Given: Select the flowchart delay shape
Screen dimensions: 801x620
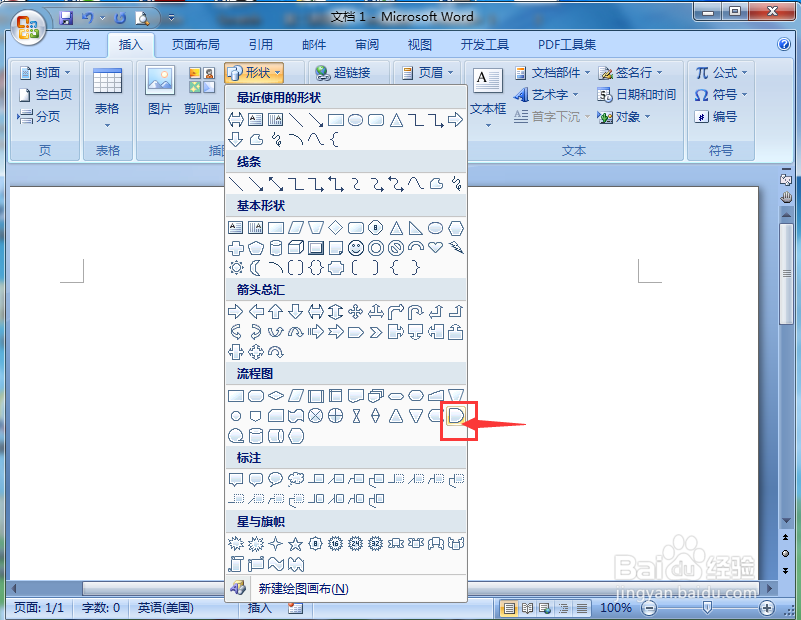Looking at the screenshot, I should point(456,416).
